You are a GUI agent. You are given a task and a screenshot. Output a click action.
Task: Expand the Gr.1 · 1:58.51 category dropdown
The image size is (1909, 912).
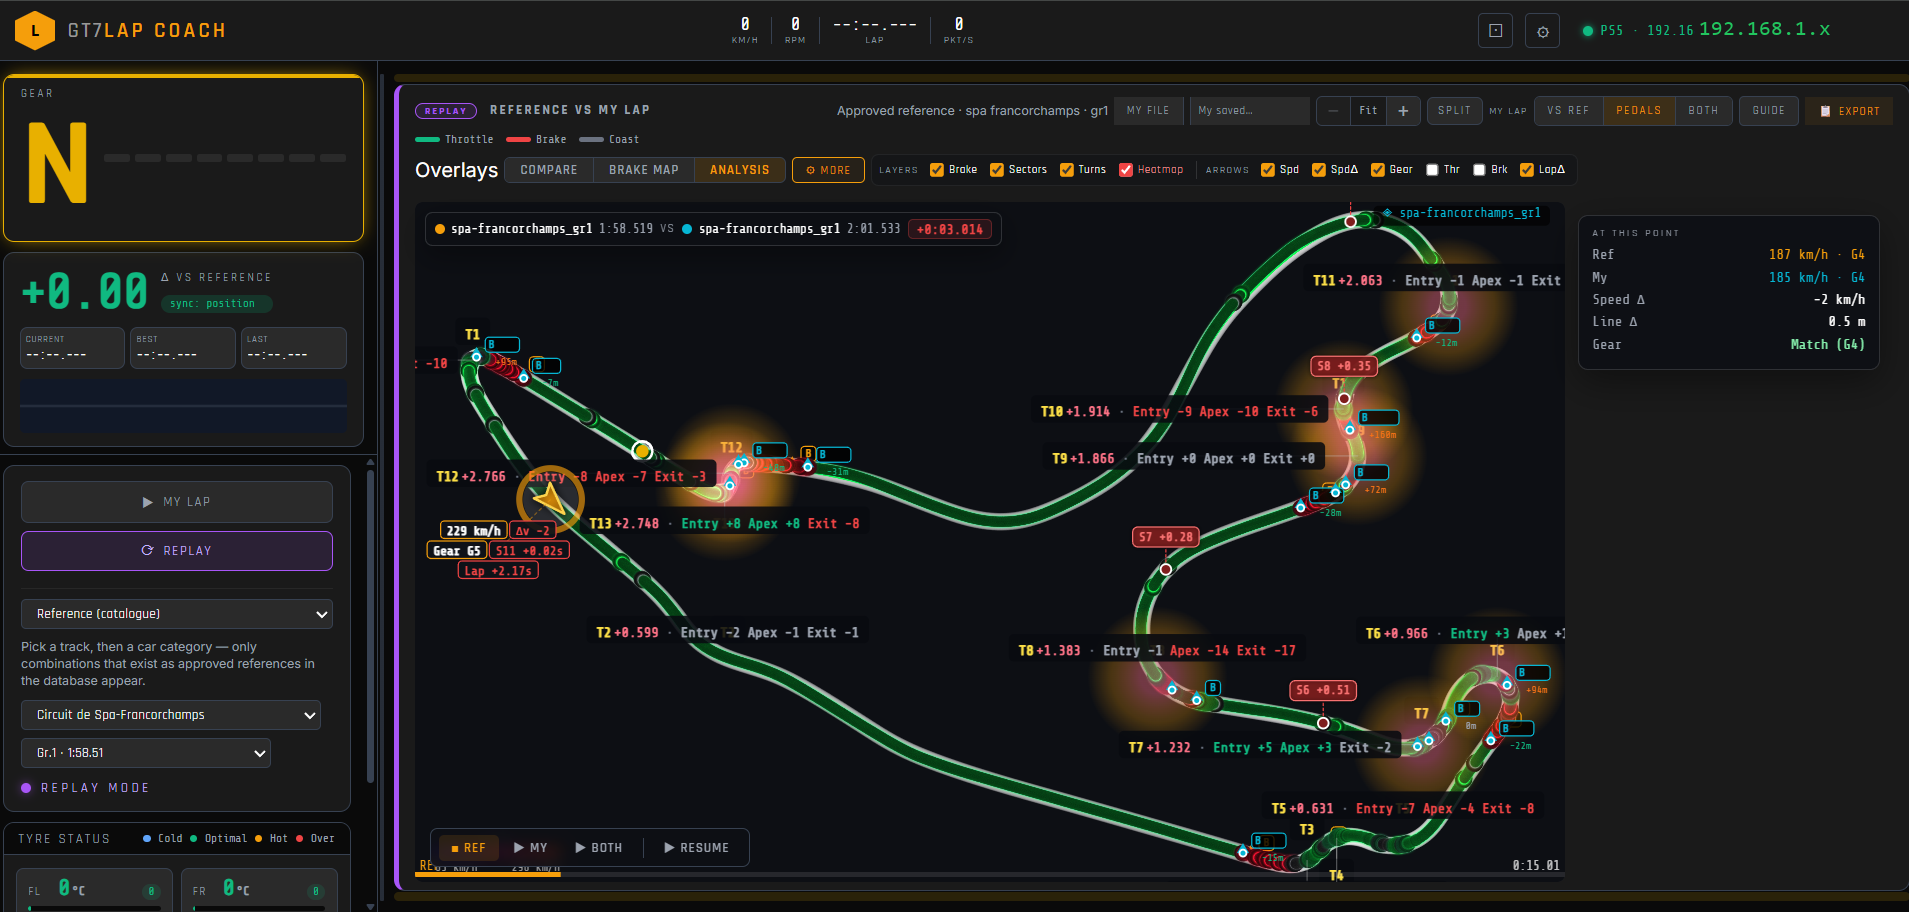click(x=146, y=753)
